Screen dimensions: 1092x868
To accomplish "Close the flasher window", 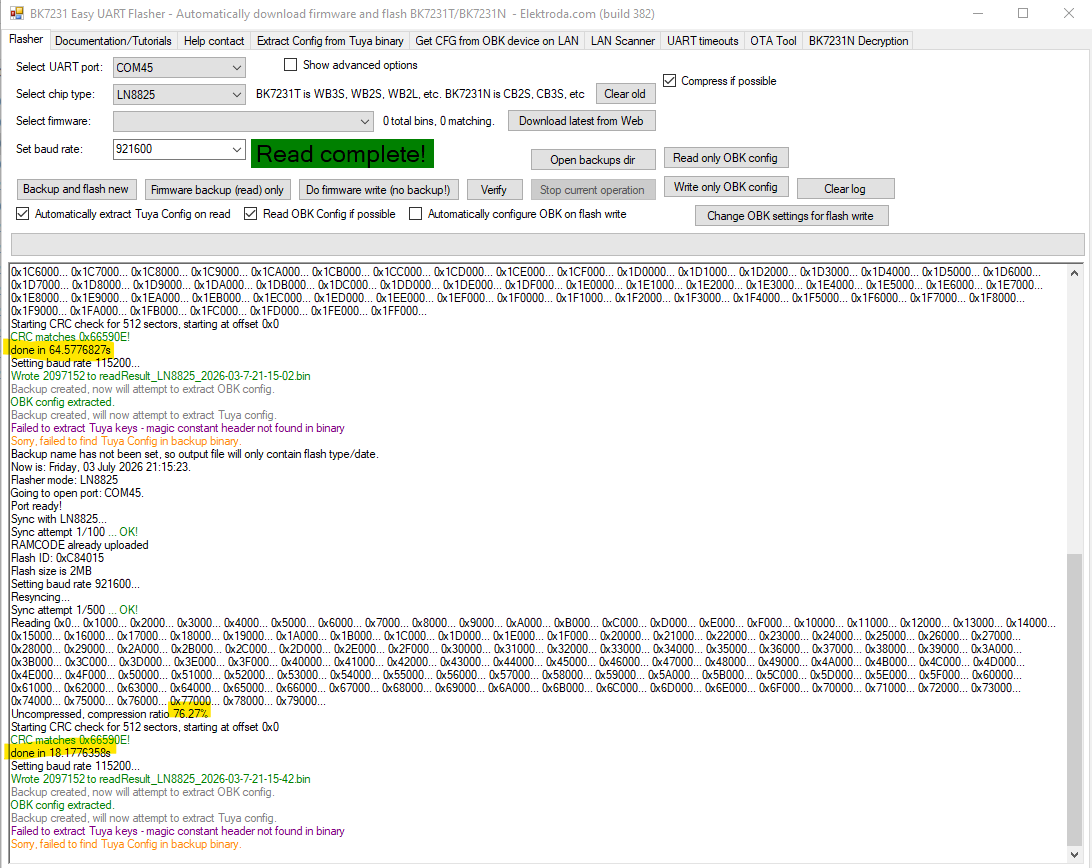I will pos(1069,13).
